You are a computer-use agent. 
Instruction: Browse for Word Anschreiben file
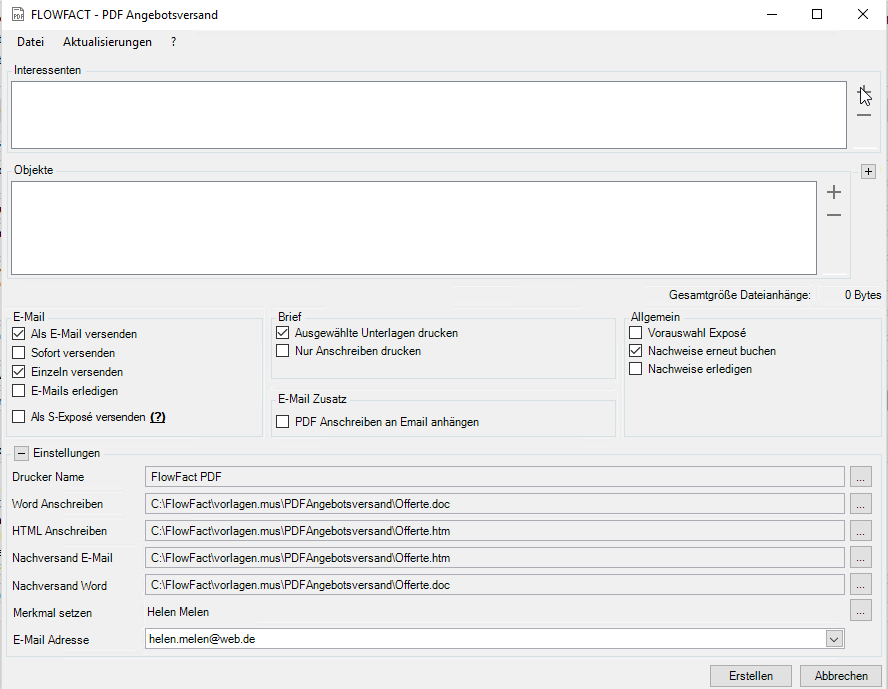(x=861, y=504)
